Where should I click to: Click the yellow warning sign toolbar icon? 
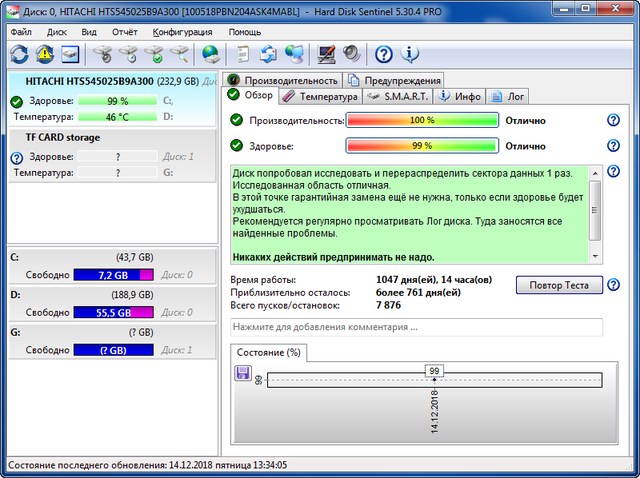[45, 54]
